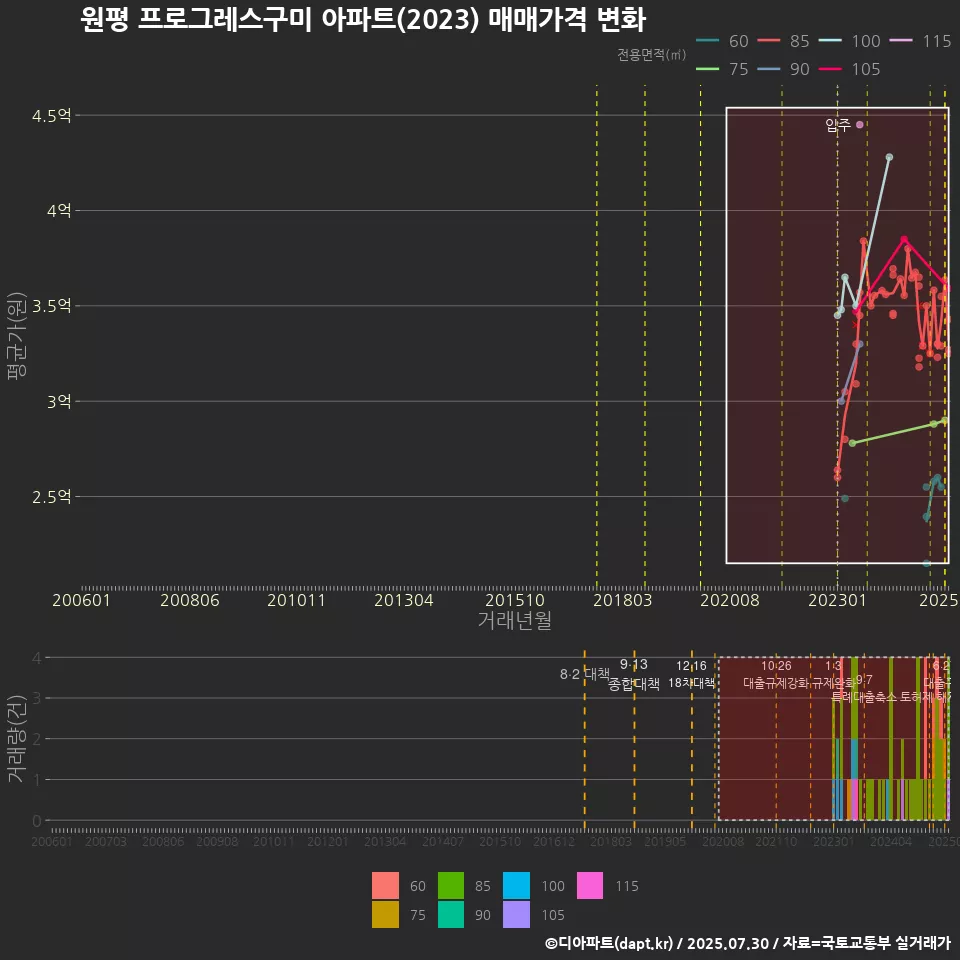Click the green 85 bar legend swatch
This screenshot has width=960, height=960.
(451, 885)
